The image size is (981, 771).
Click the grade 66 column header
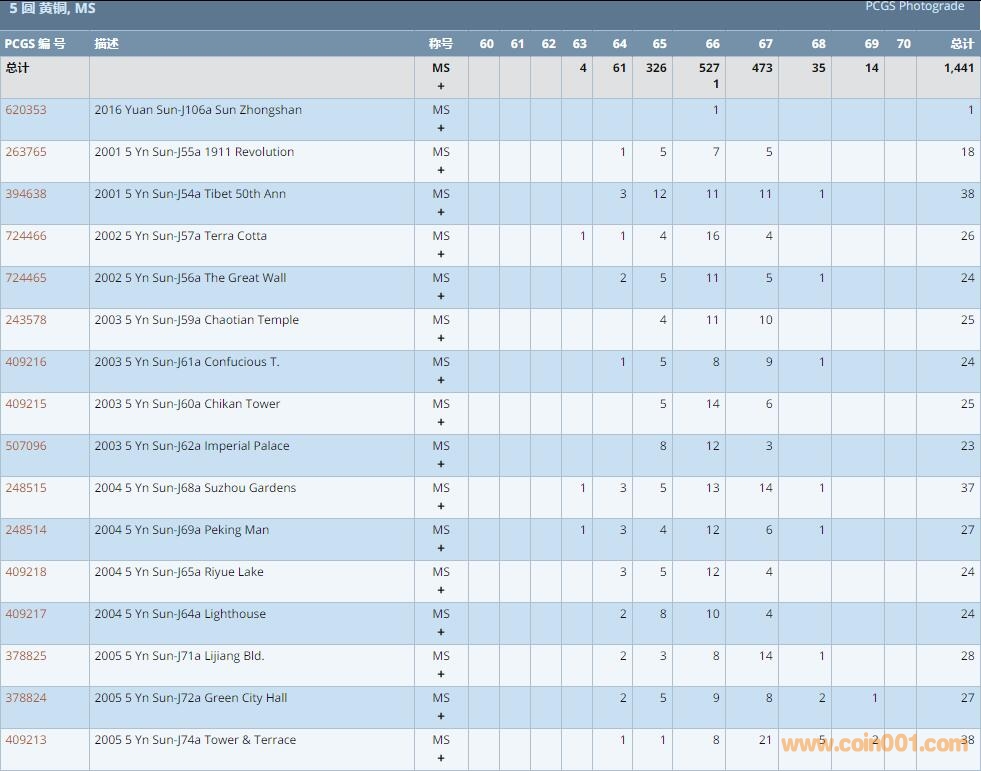point(712,44)
